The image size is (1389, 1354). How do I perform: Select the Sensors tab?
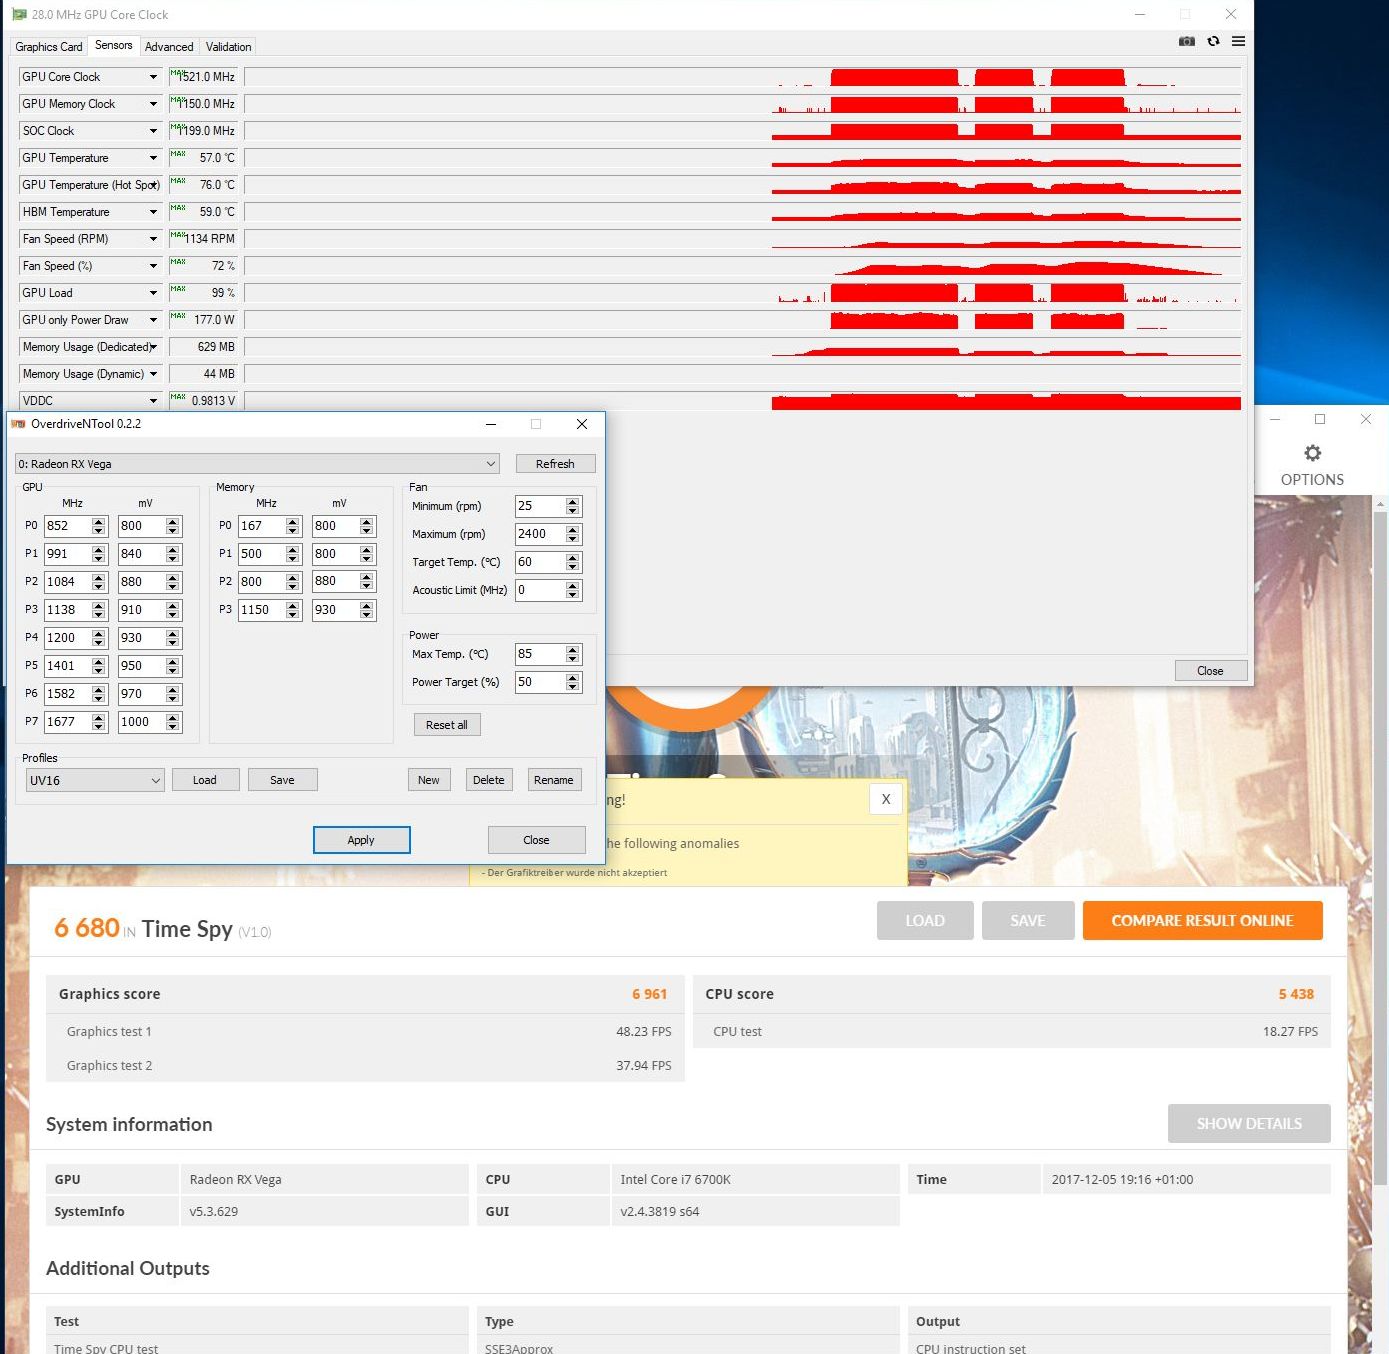113,45
